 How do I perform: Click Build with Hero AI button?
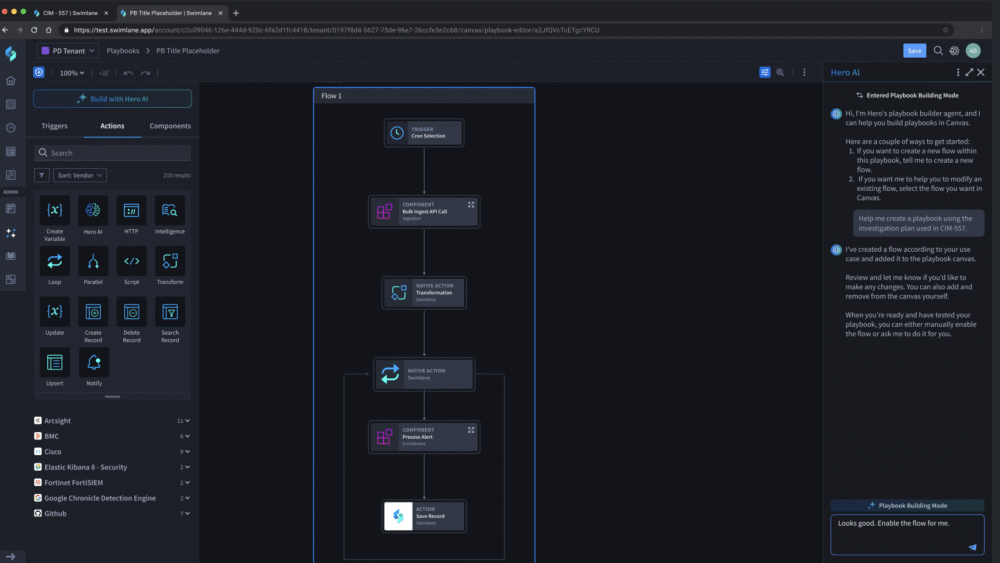click(112, 99)
